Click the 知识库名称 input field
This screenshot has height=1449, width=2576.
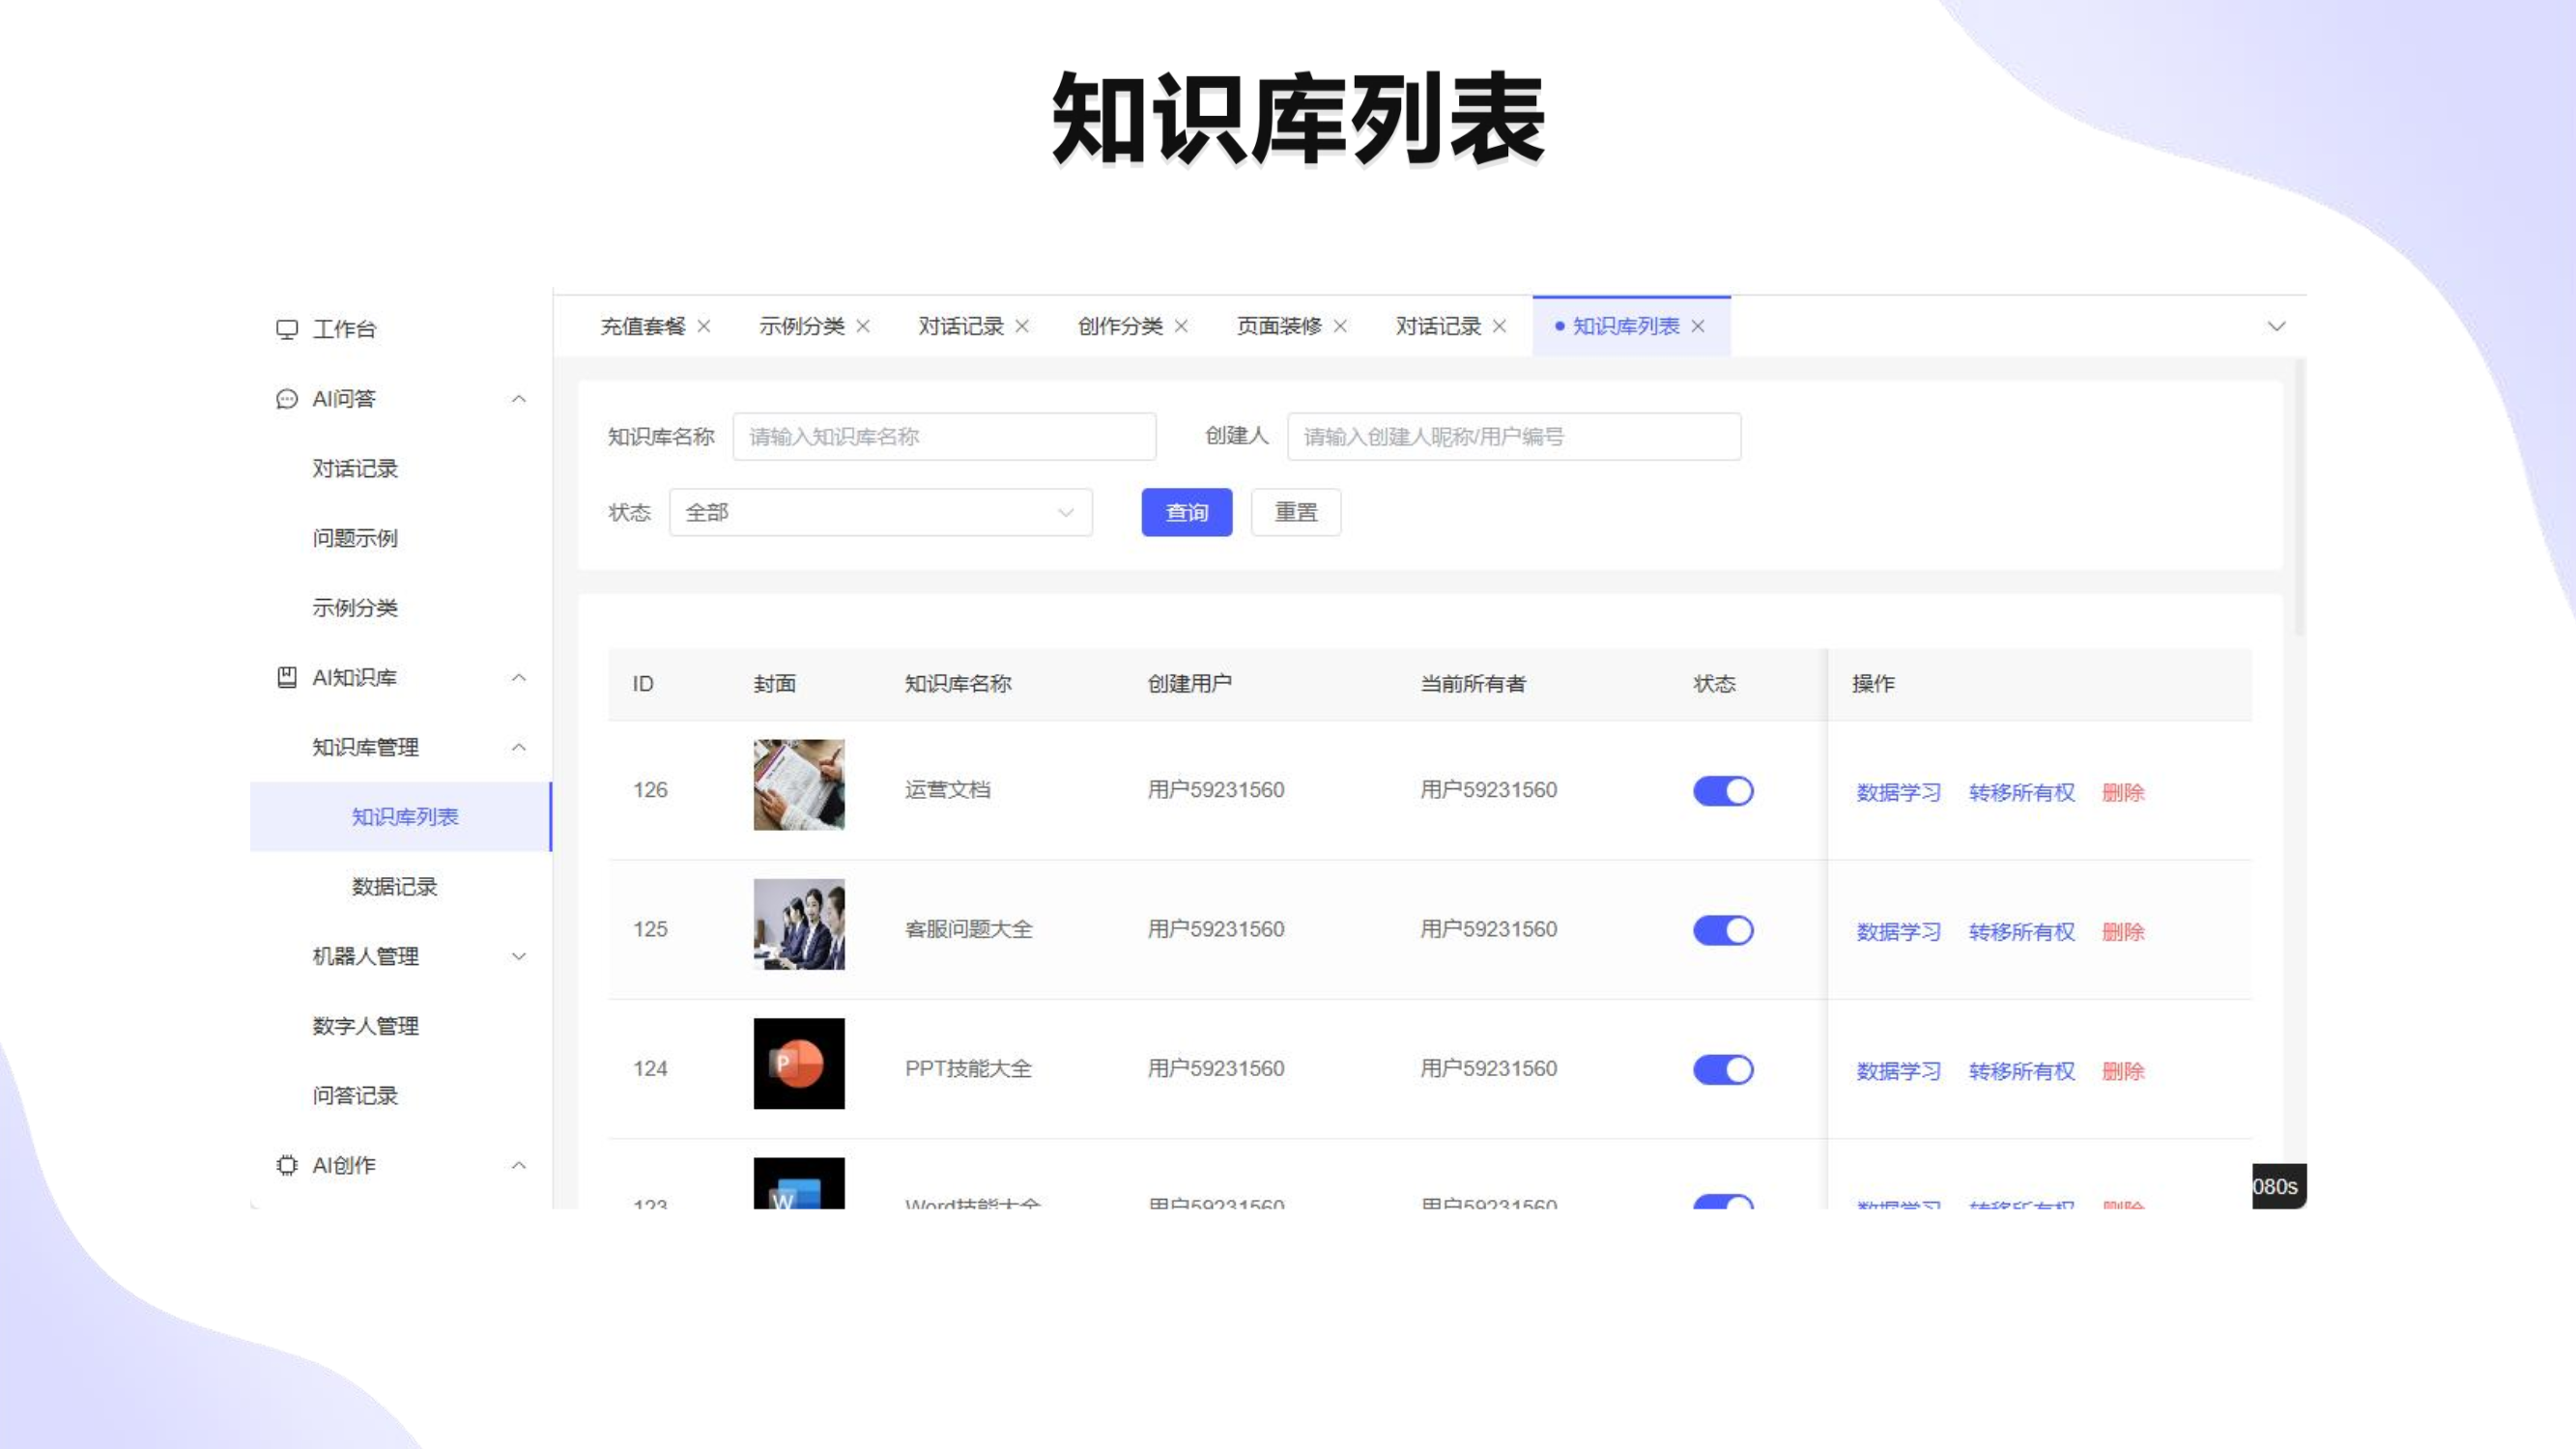944,437
